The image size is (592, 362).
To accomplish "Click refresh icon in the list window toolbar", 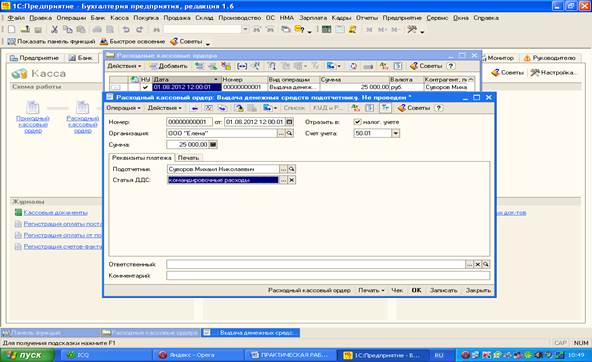I will (x=353, y=66).
